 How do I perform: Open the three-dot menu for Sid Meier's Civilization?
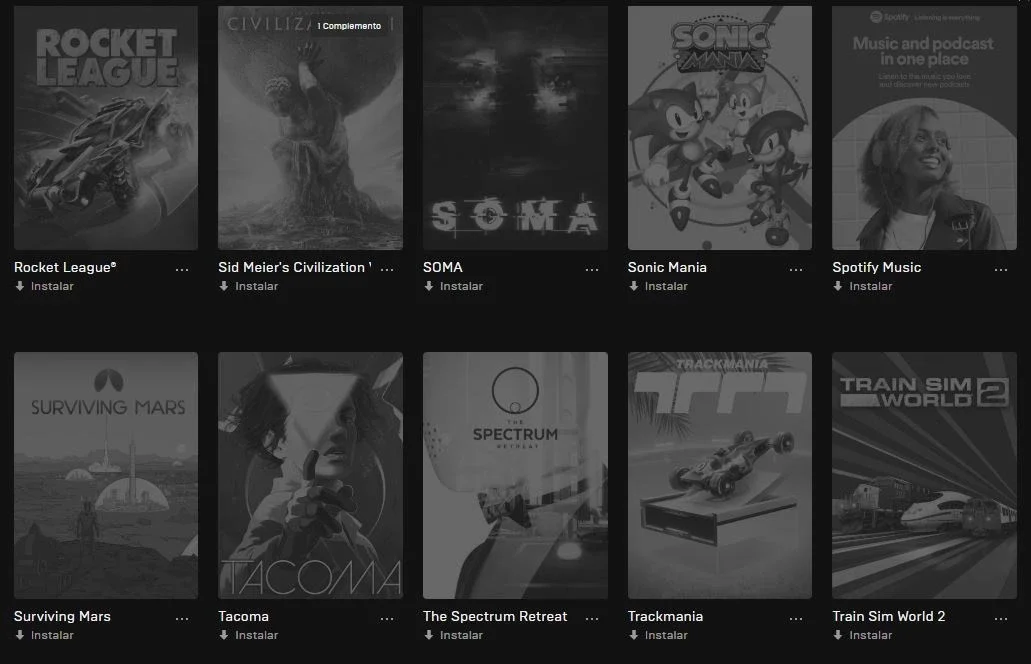coord(387,269)
